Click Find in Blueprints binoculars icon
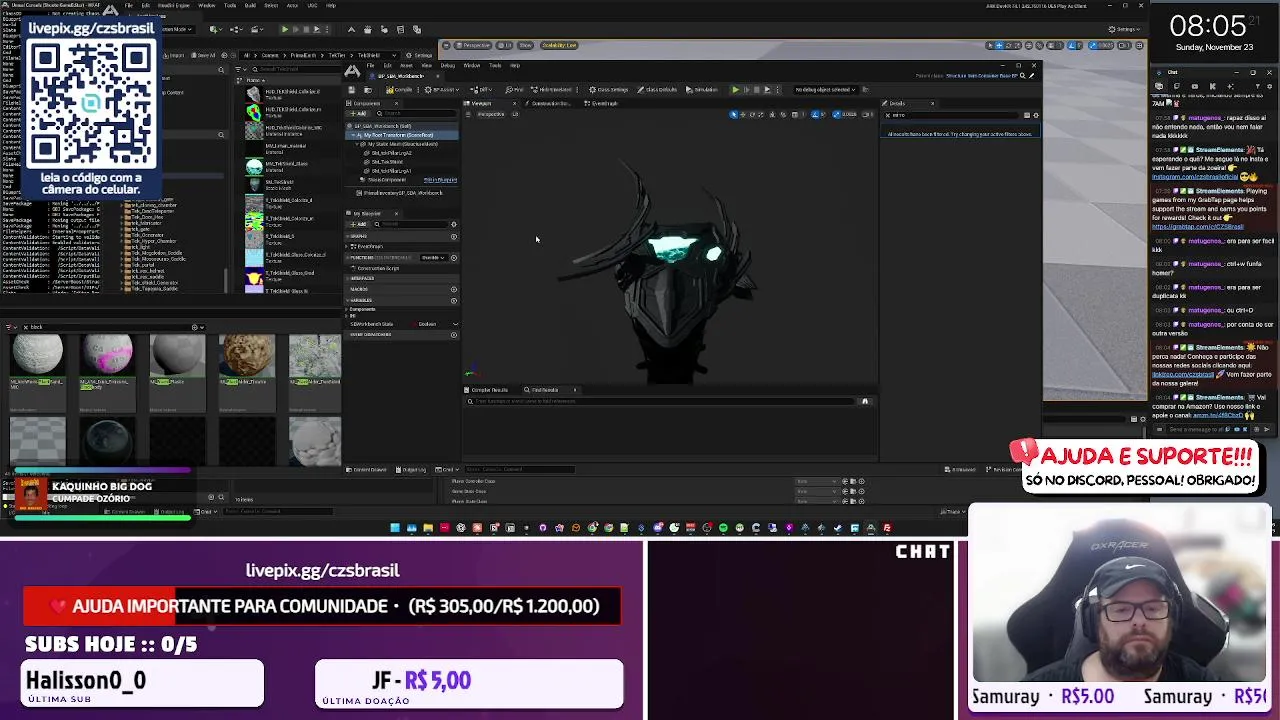Screen dimensions: 1280x720 (x=865, y=401)
